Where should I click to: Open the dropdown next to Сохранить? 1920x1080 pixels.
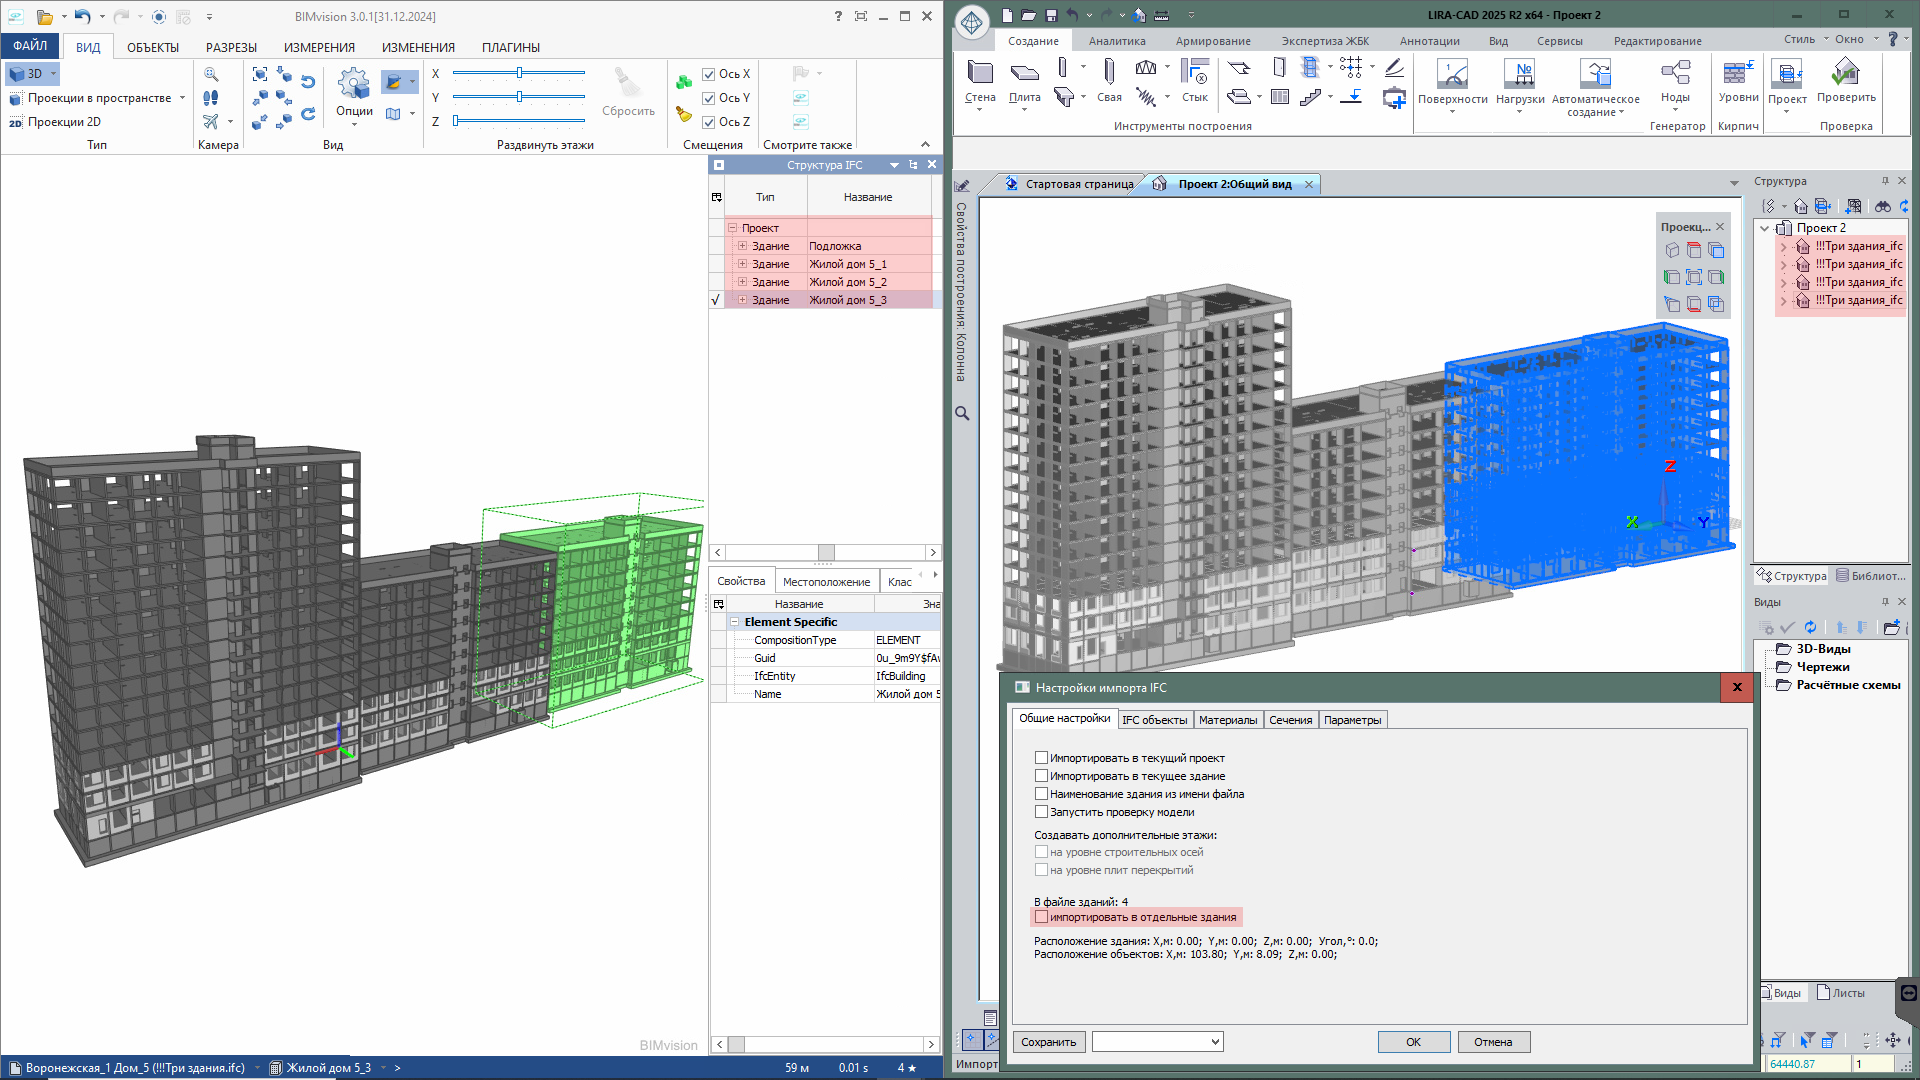click(x=1215, y=1042)
